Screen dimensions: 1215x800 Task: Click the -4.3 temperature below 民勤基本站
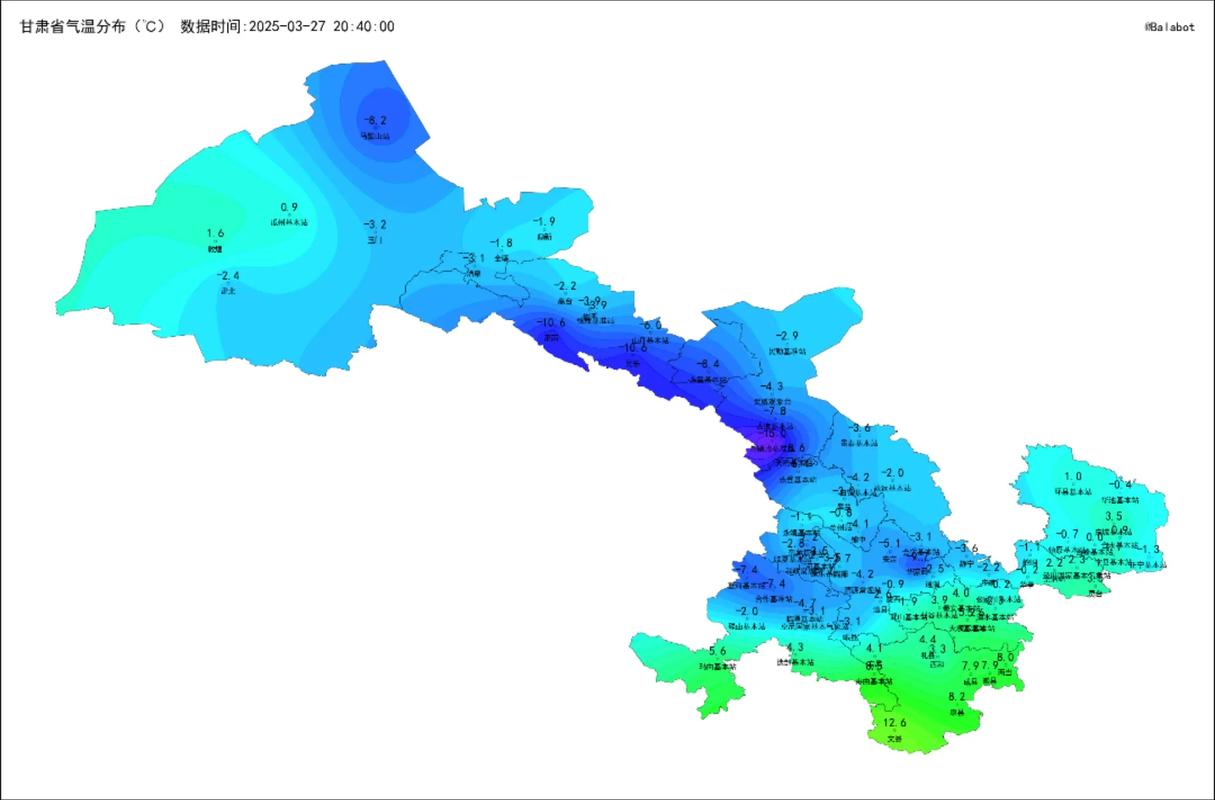(772, 387)
